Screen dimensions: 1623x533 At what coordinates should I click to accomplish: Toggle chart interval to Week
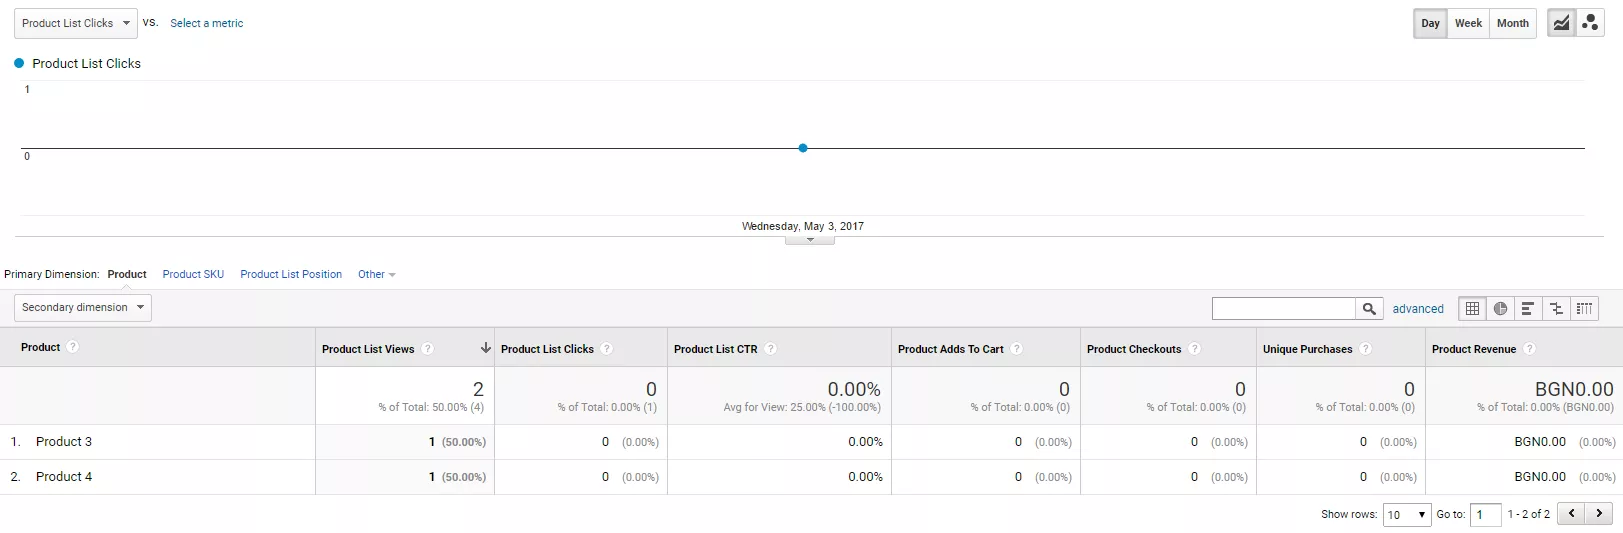coord(1468,23)
